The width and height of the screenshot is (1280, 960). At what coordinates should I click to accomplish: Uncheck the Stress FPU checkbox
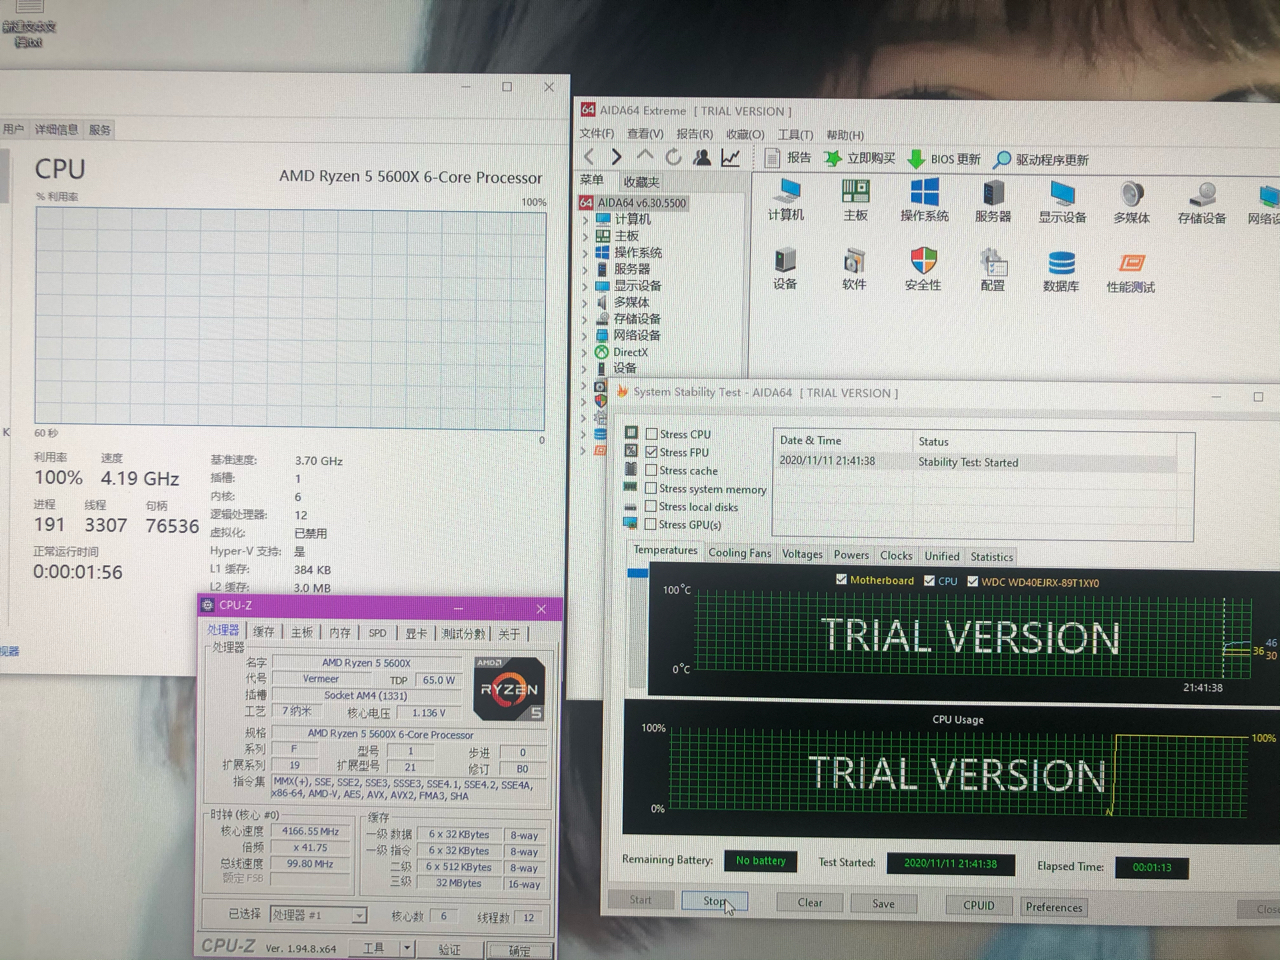click(652, 452)
